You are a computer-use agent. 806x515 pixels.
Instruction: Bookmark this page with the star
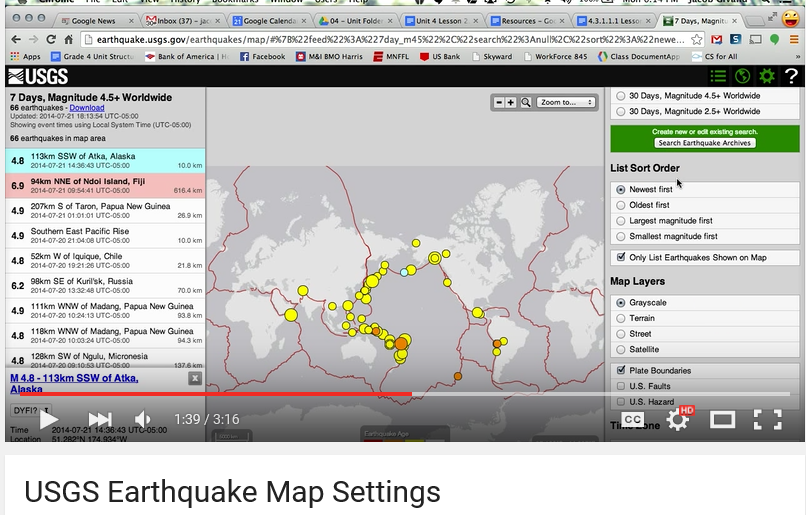click(697, 40)
